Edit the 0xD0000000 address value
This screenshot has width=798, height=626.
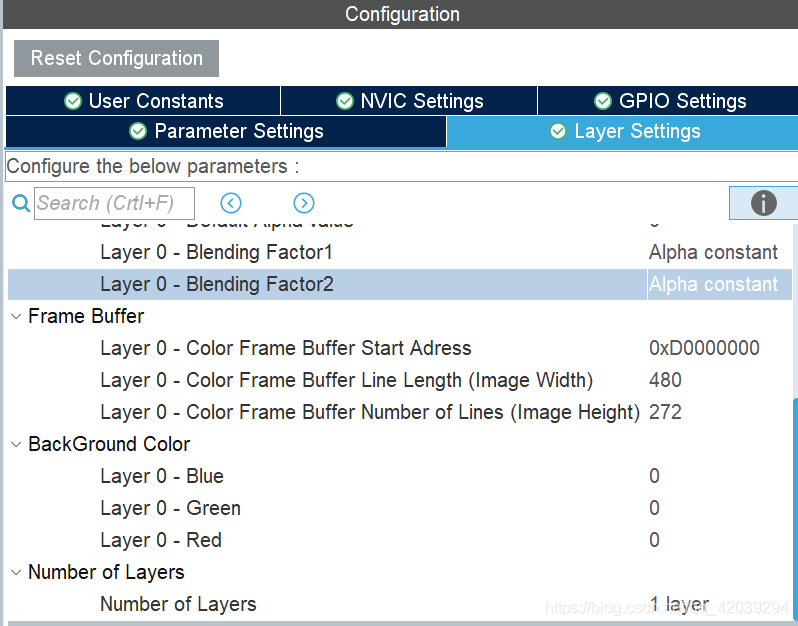pyautogui.click(x=704, y=348)
